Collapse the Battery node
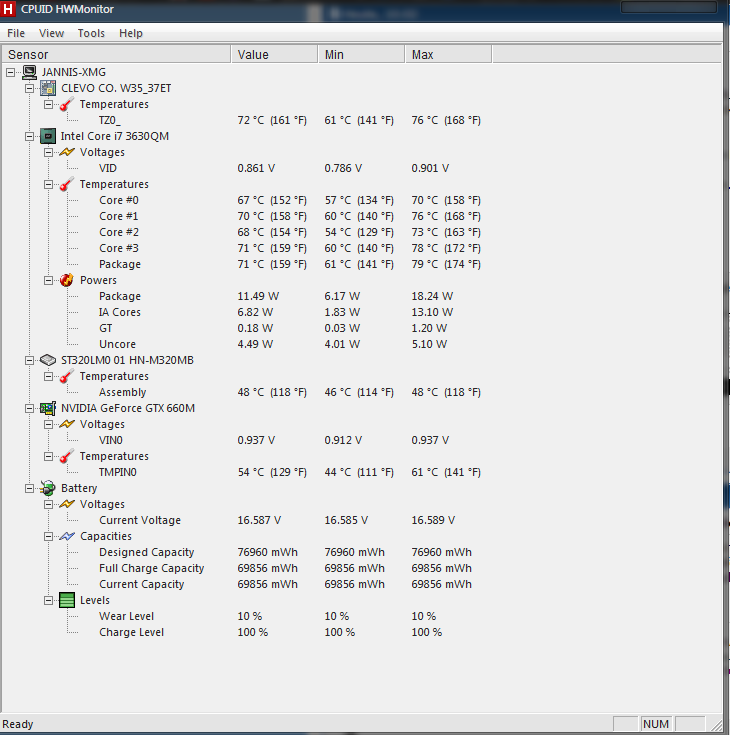The width and height of the screenshot is (730, 735). coord(30,488)
